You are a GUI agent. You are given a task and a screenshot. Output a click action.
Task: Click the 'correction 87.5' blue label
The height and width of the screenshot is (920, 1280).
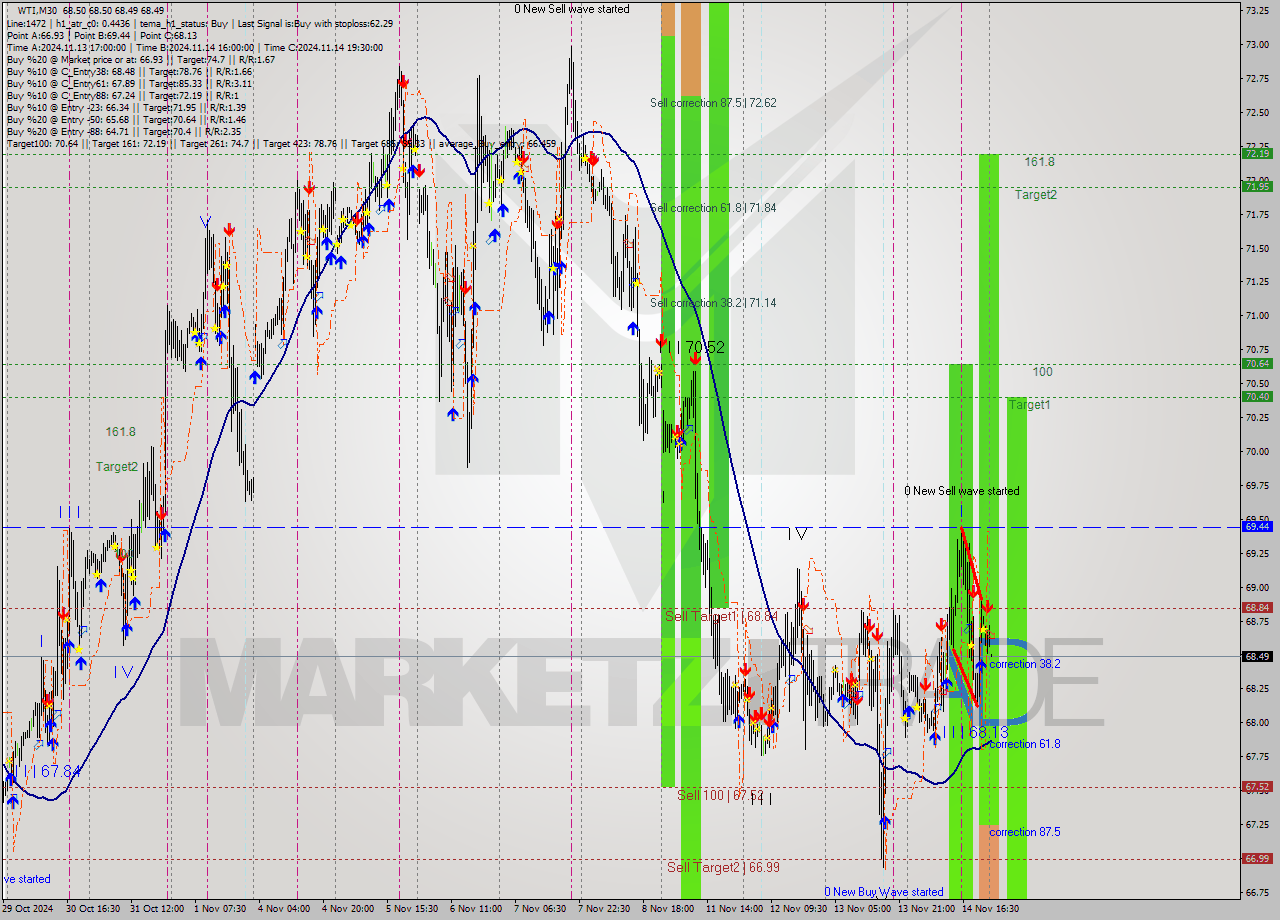tap(1025, 832)
